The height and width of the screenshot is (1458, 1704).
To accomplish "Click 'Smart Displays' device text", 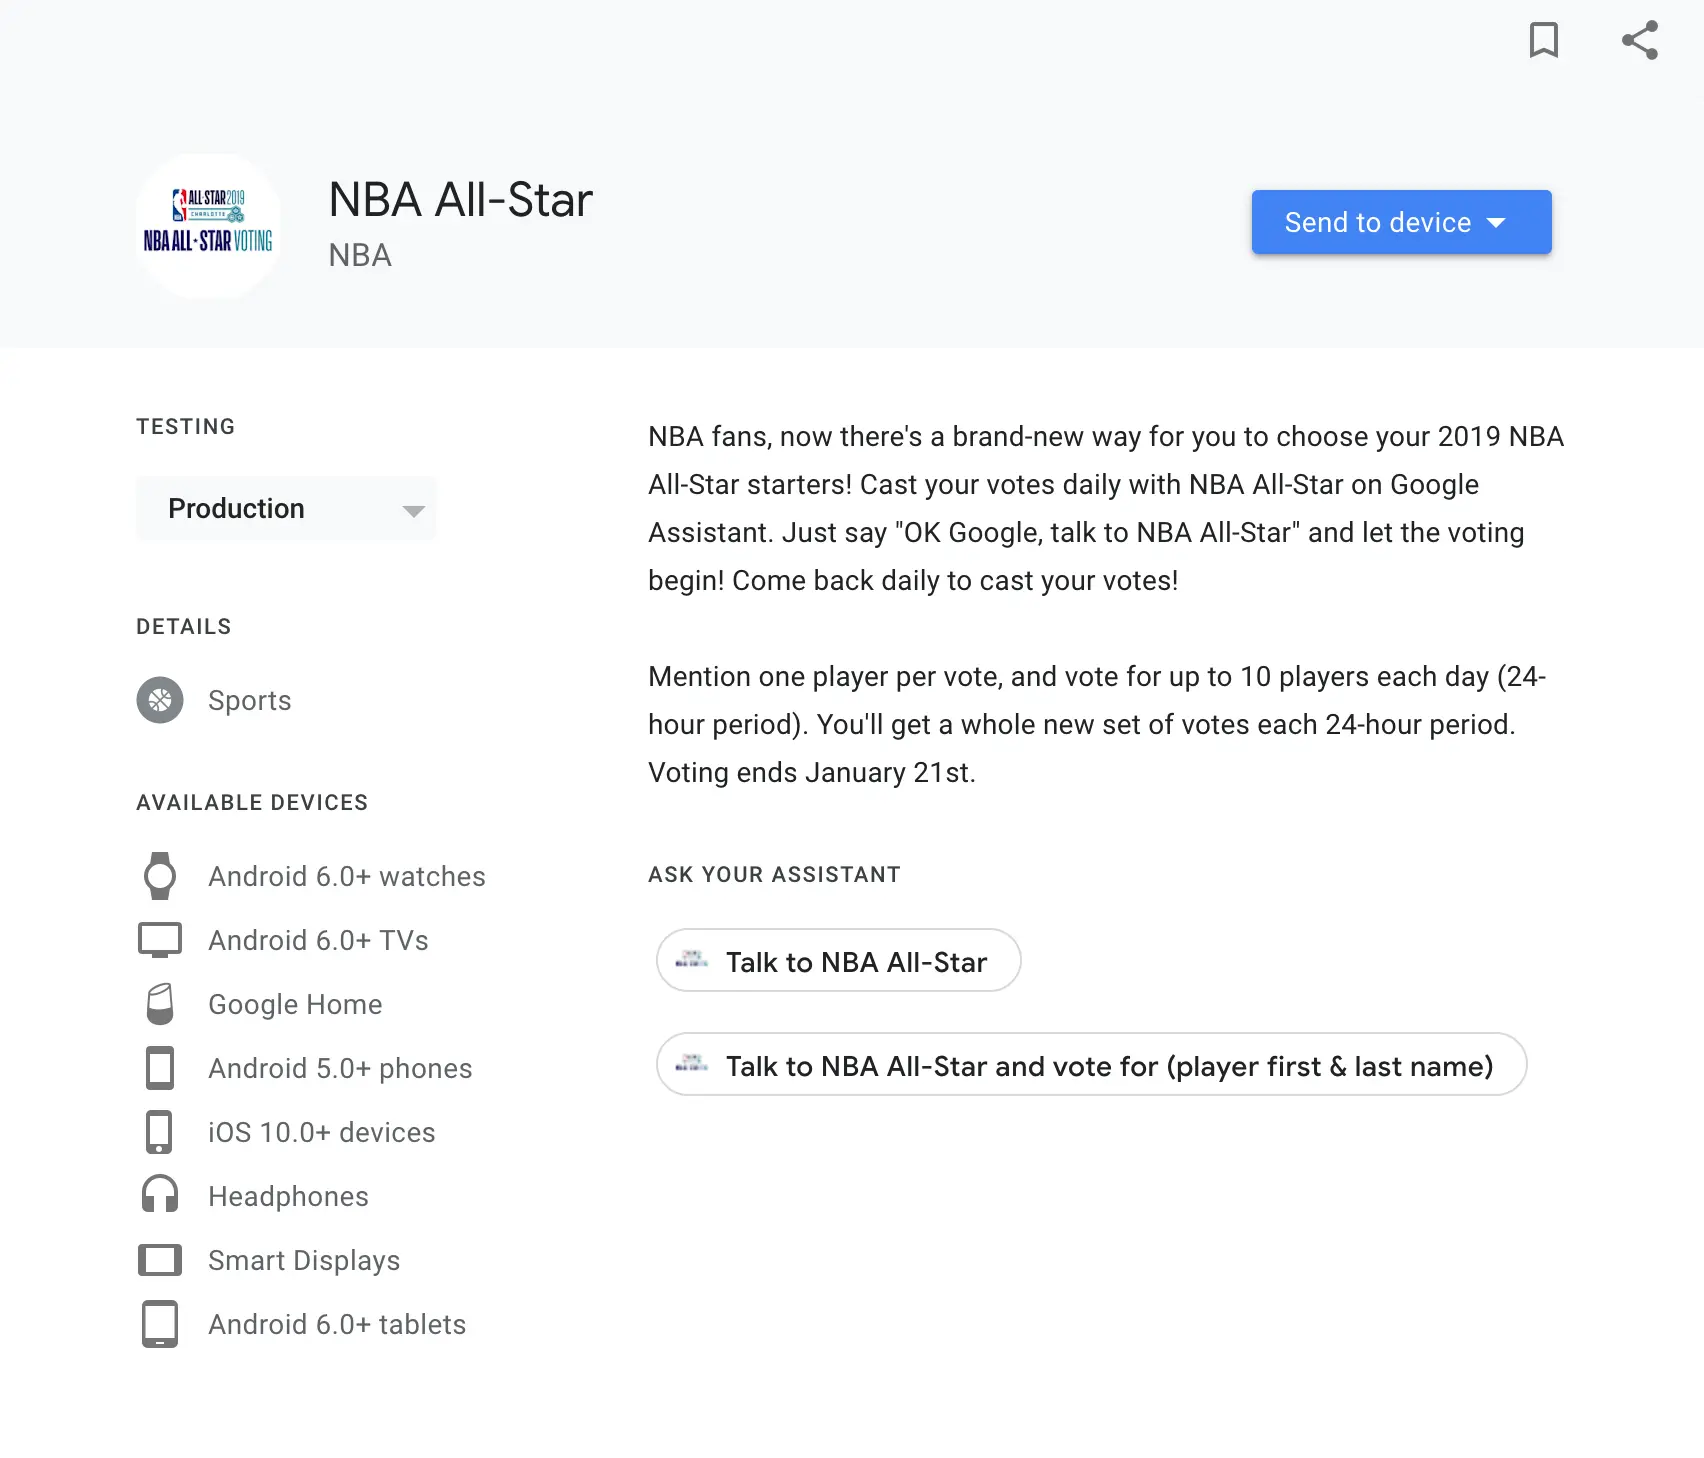I will click(x=304, y=1260).
